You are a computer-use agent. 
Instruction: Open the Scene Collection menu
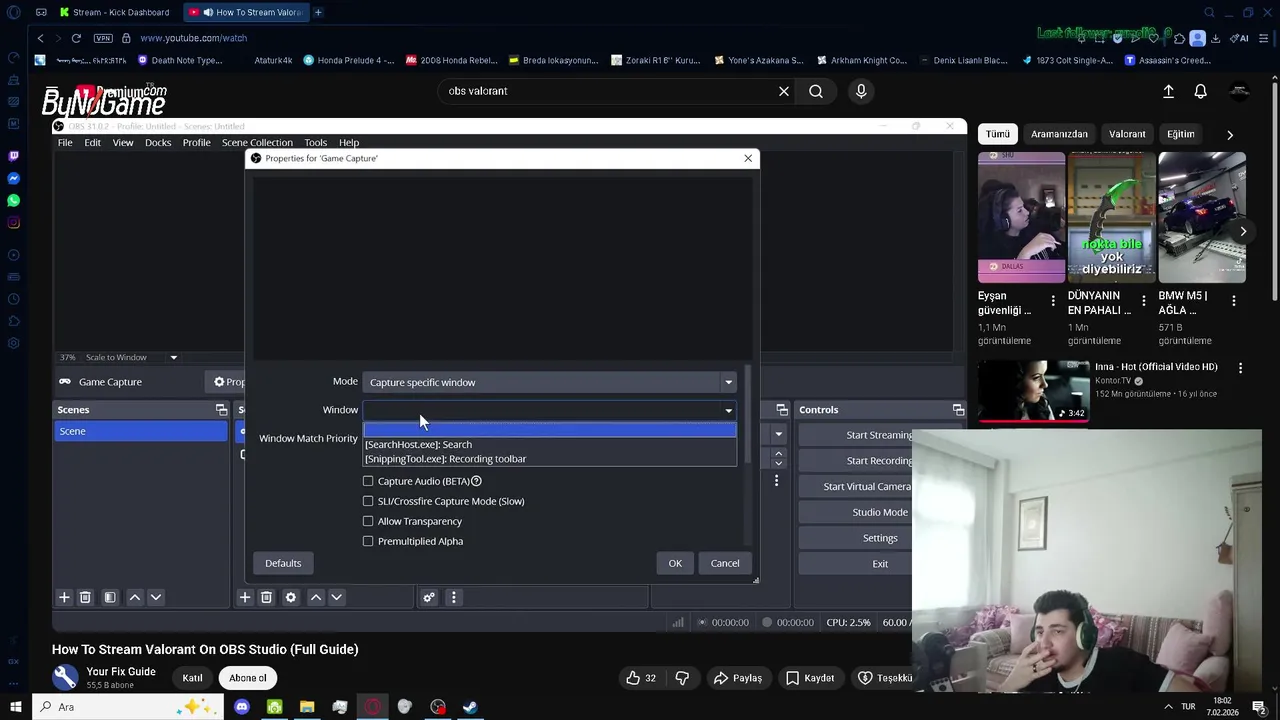[x=257, y=142]
